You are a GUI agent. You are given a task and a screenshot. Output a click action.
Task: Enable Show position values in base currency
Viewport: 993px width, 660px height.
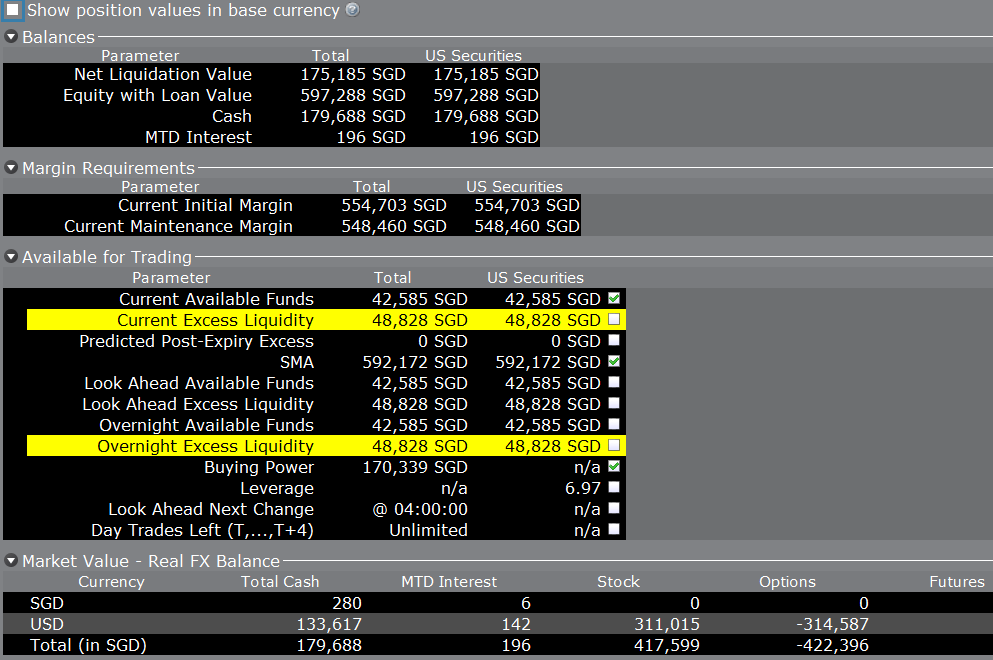tap(13, 11)
